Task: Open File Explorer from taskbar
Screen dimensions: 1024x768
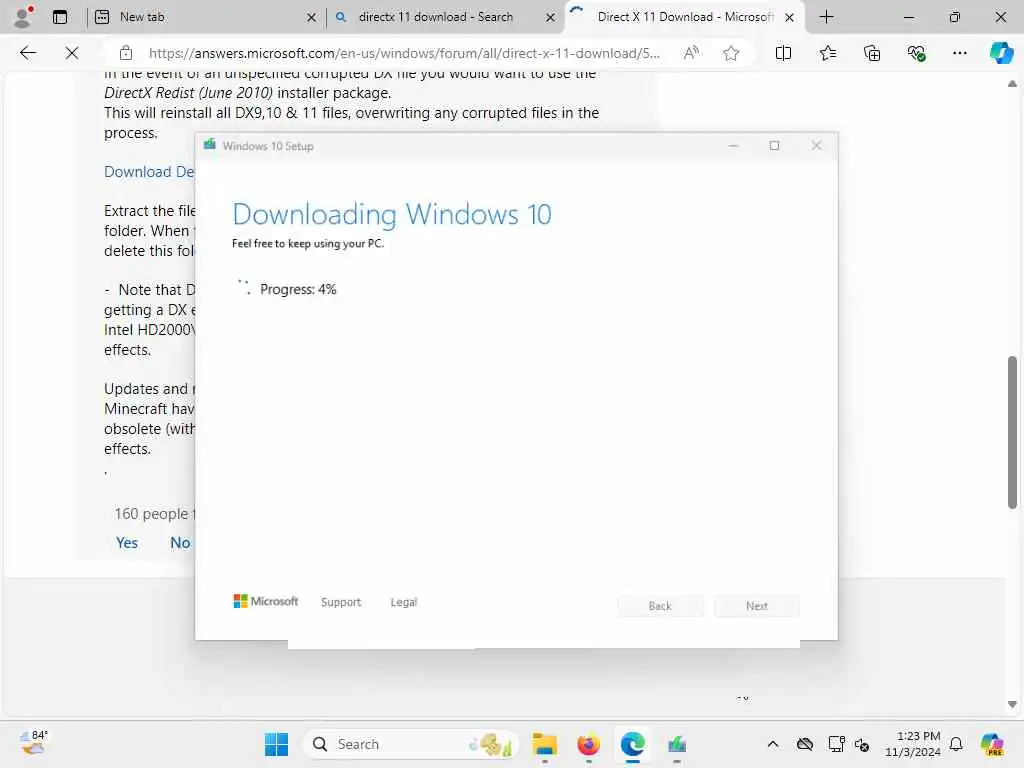Action: click(544, 744)
